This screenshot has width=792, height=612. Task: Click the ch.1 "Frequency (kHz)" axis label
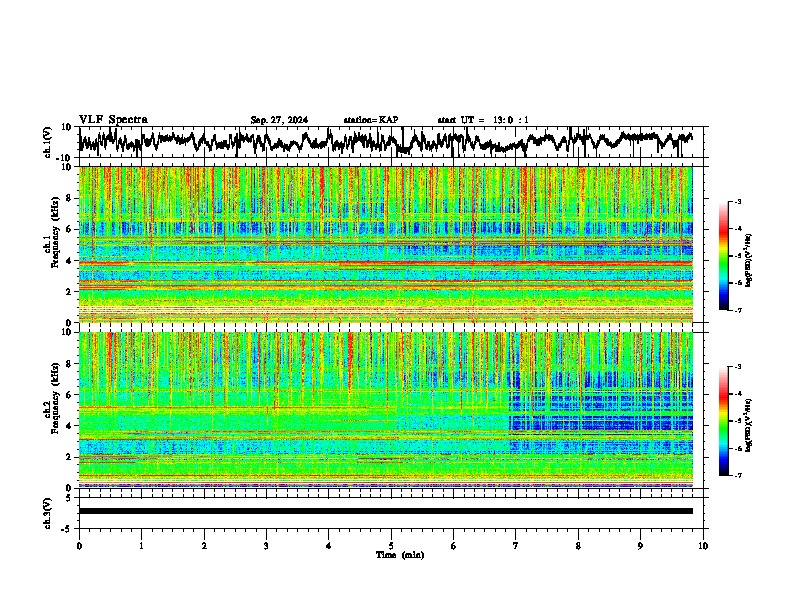(55, 232)
